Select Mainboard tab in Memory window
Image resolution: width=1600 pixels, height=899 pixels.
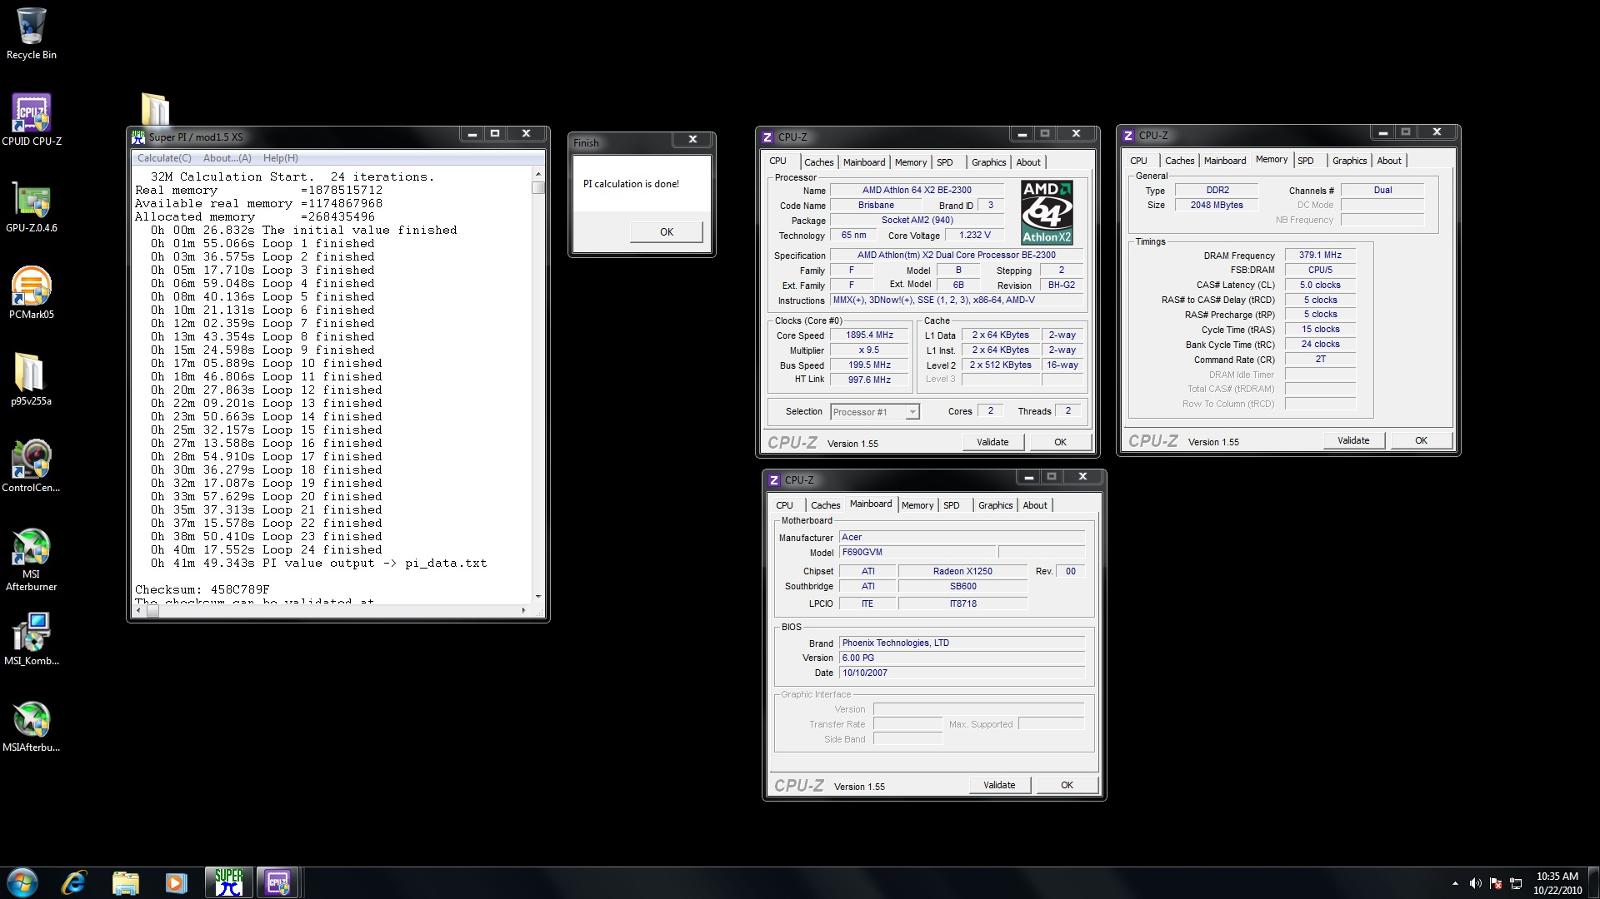(1225, 160)
